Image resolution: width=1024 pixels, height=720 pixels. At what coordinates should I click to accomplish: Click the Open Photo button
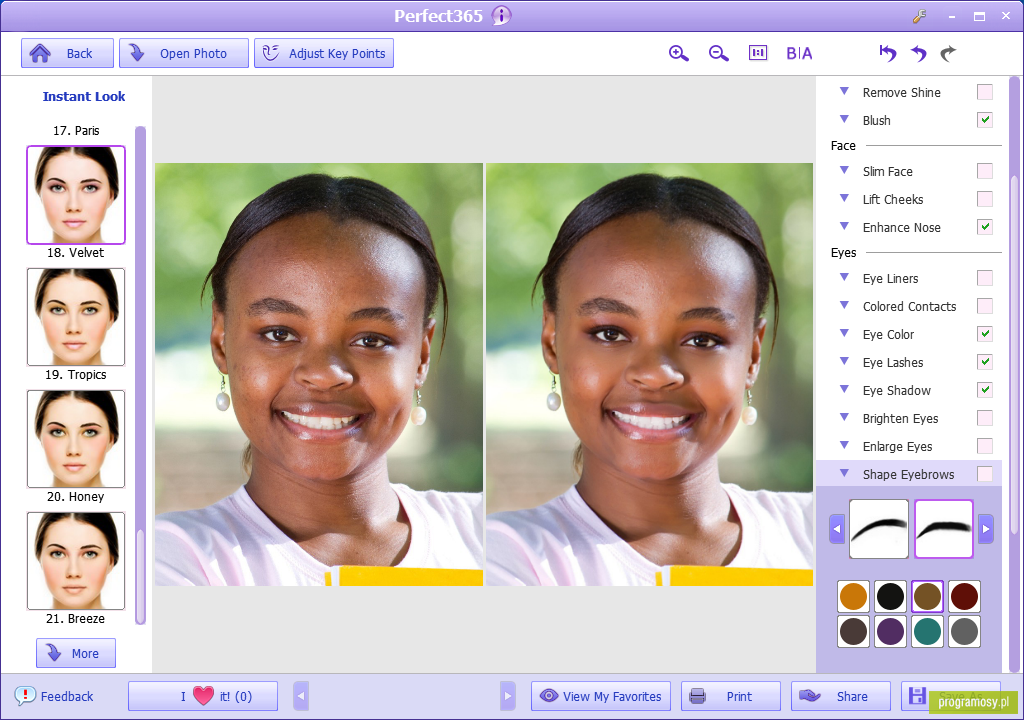coord(184,53)
